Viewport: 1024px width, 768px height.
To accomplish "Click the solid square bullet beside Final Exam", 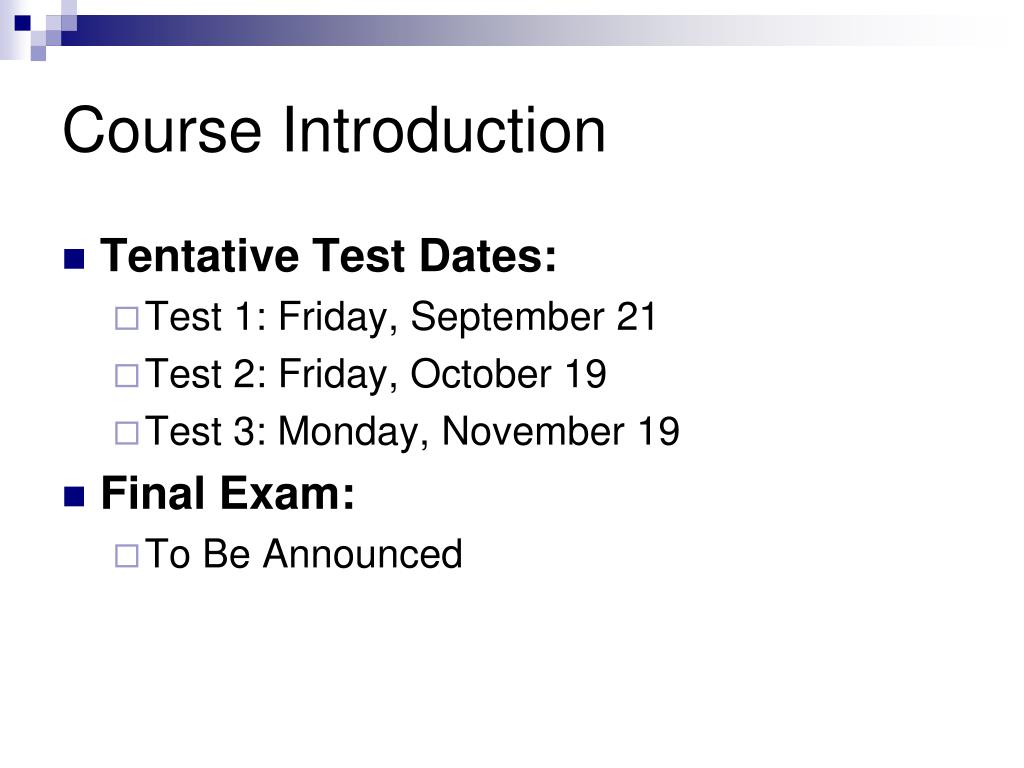I will pos(74,496).
